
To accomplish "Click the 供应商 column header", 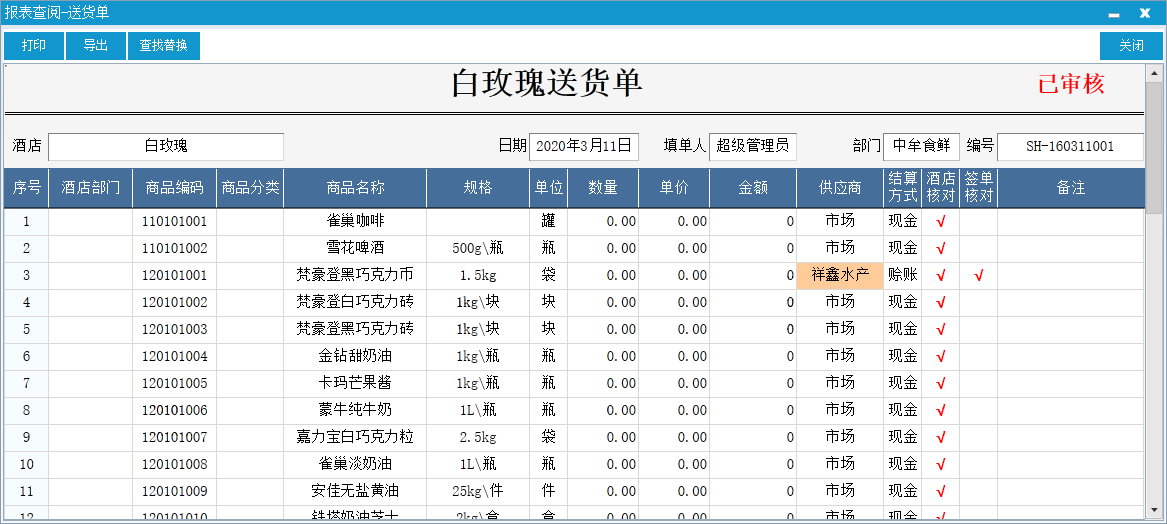I will coord(840,188).
